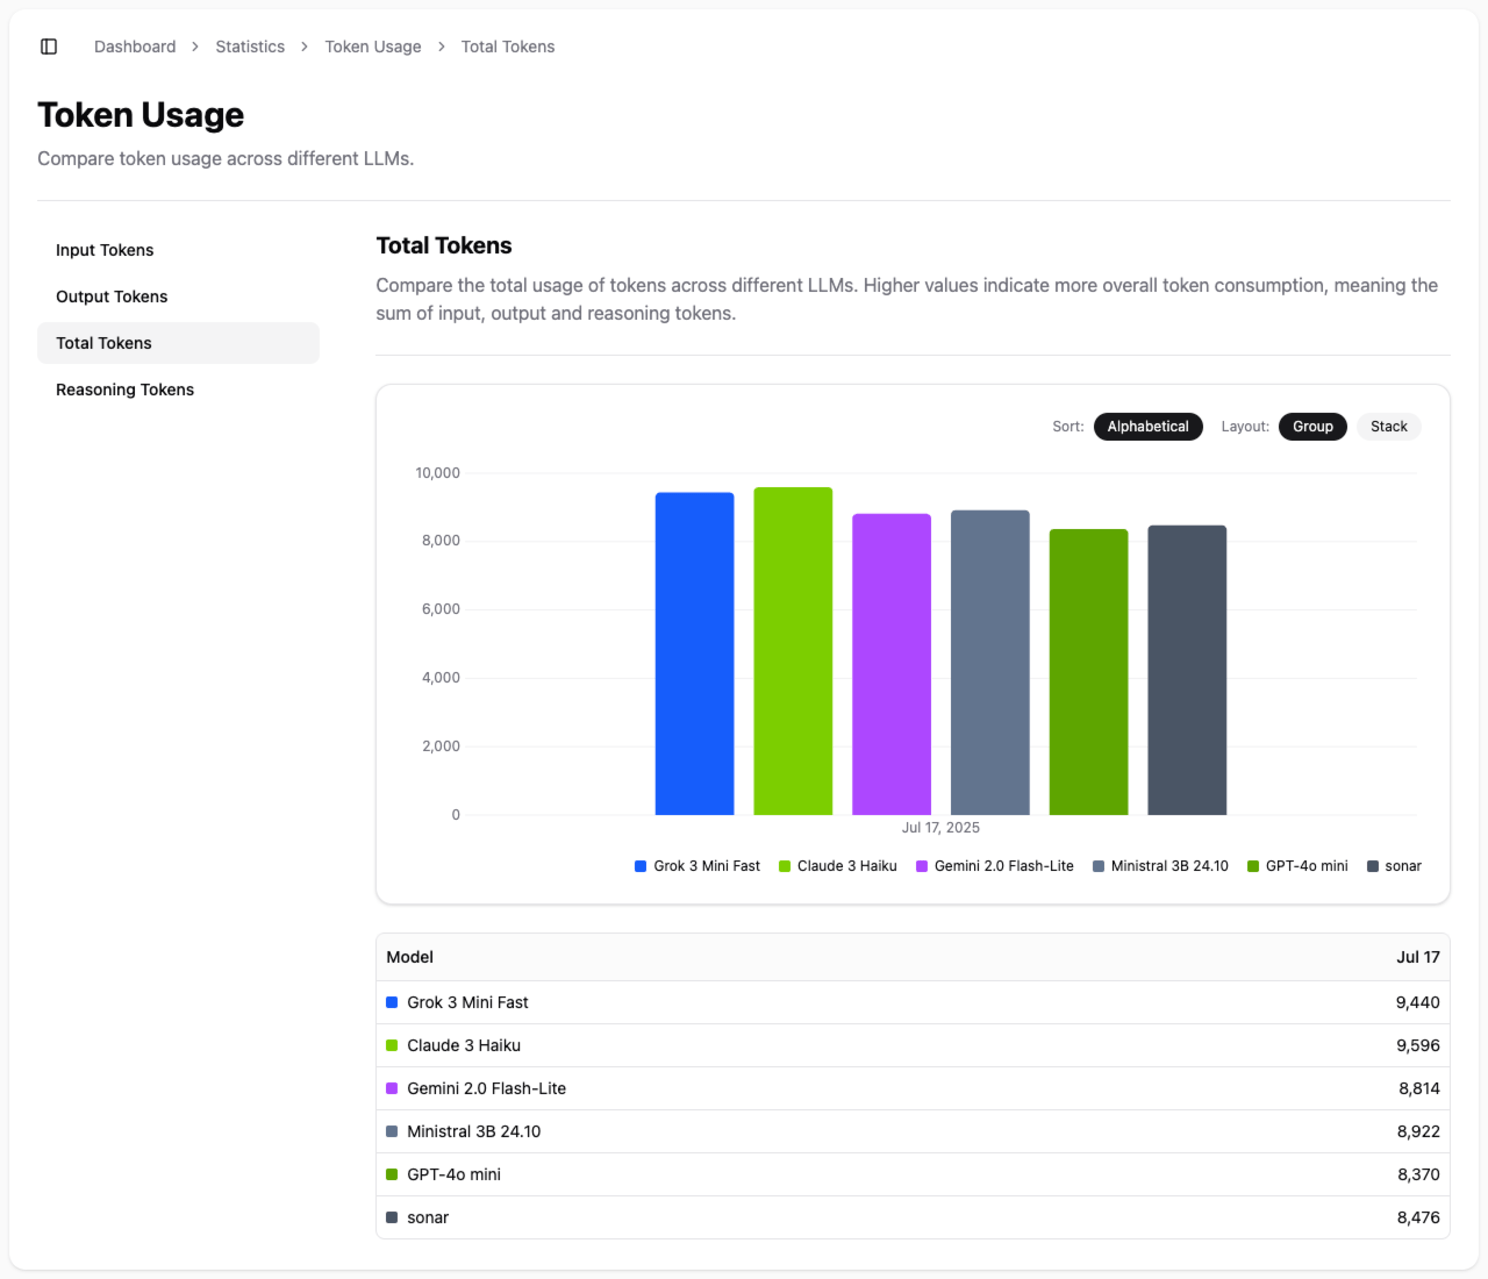Select Claude 3 Haiku table row name
This screenshot has height=1279, width=1488.
pyautogui.click(x=464, y=1045)
